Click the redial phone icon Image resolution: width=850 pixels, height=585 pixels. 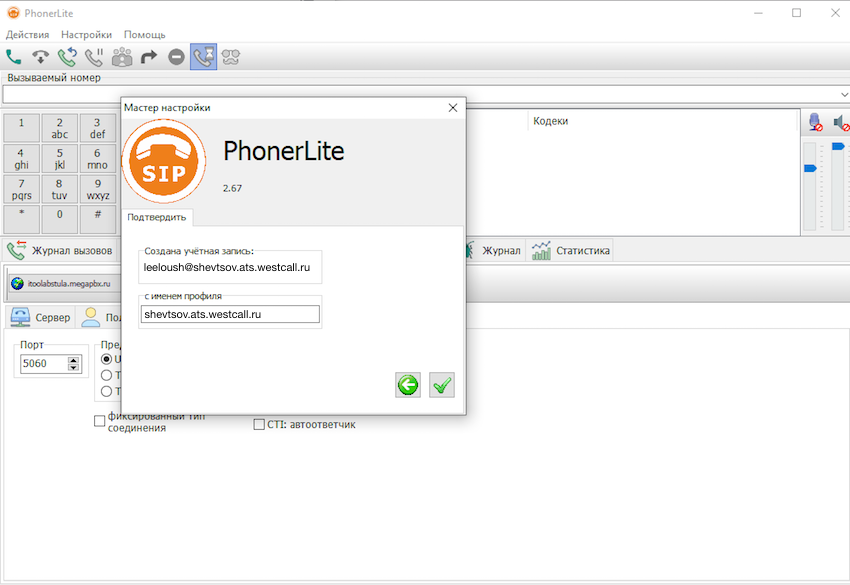(68, 56)
